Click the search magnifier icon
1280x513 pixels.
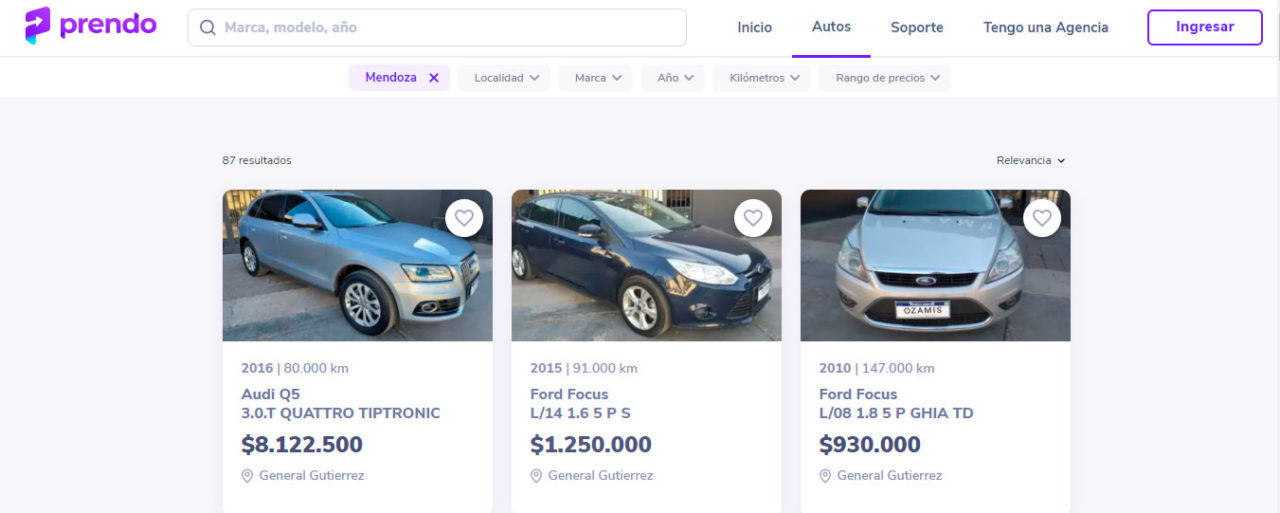click(x=208, y=28)
